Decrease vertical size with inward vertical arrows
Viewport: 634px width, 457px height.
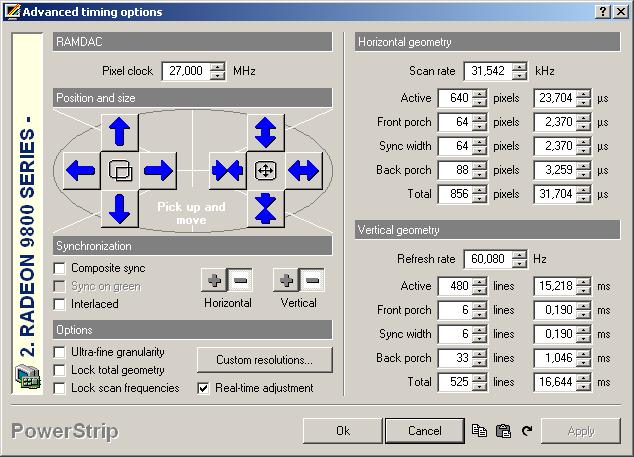266,209
